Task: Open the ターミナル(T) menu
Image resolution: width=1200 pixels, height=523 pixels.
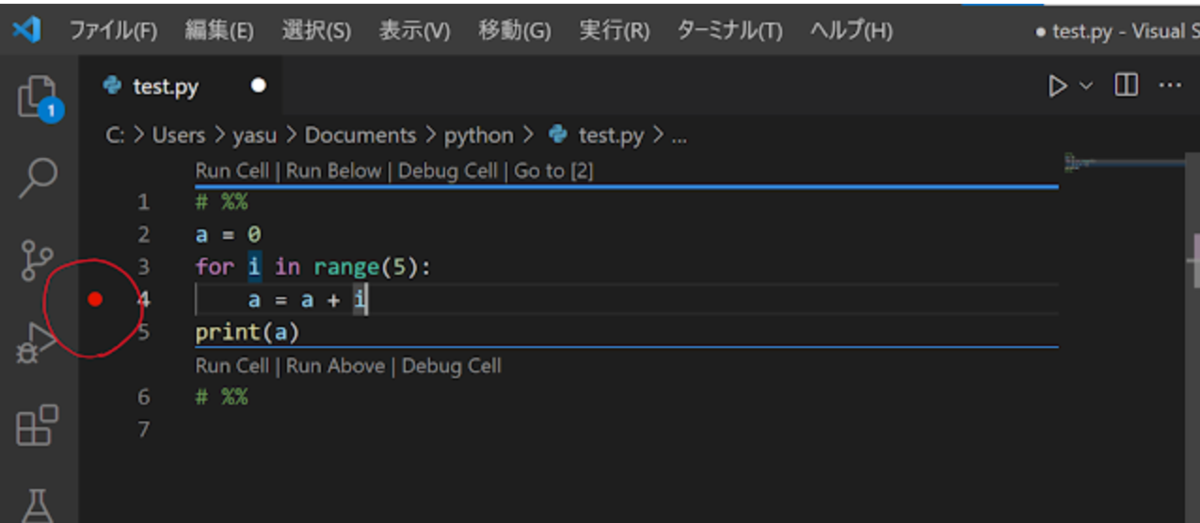Action: [729, 31]
